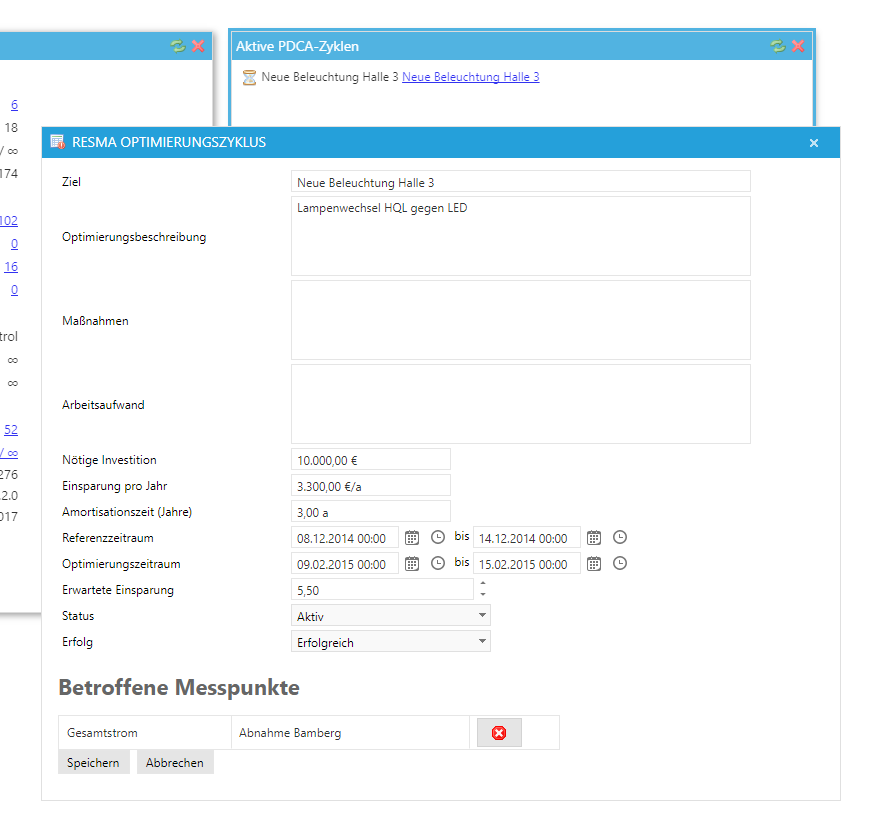Click Speichern to save the cycle
This screenshot has width=878, height=814.
coord(93,763)
